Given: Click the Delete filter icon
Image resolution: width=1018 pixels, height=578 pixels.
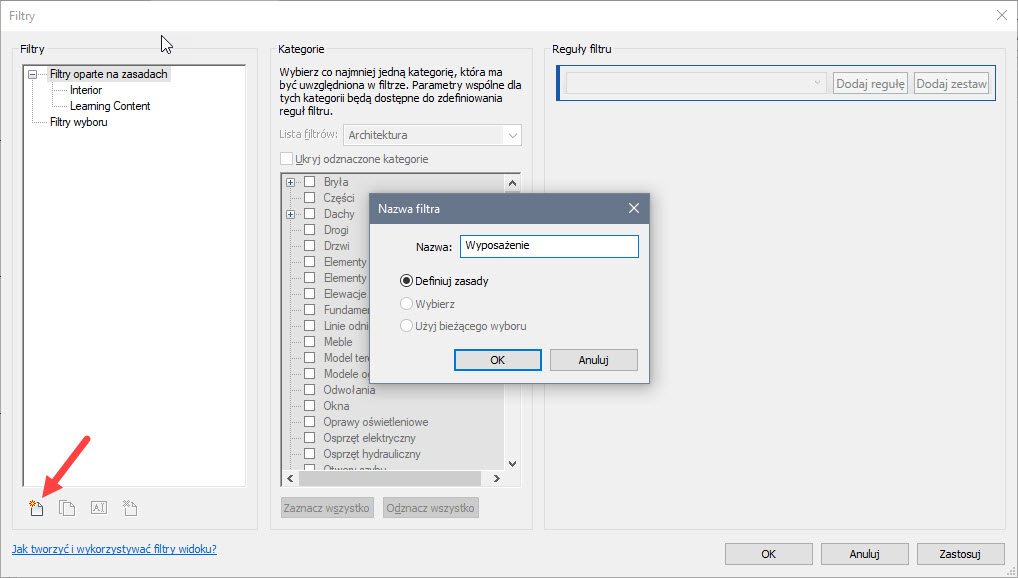Looking at the screenshot, I should (129, 508).
